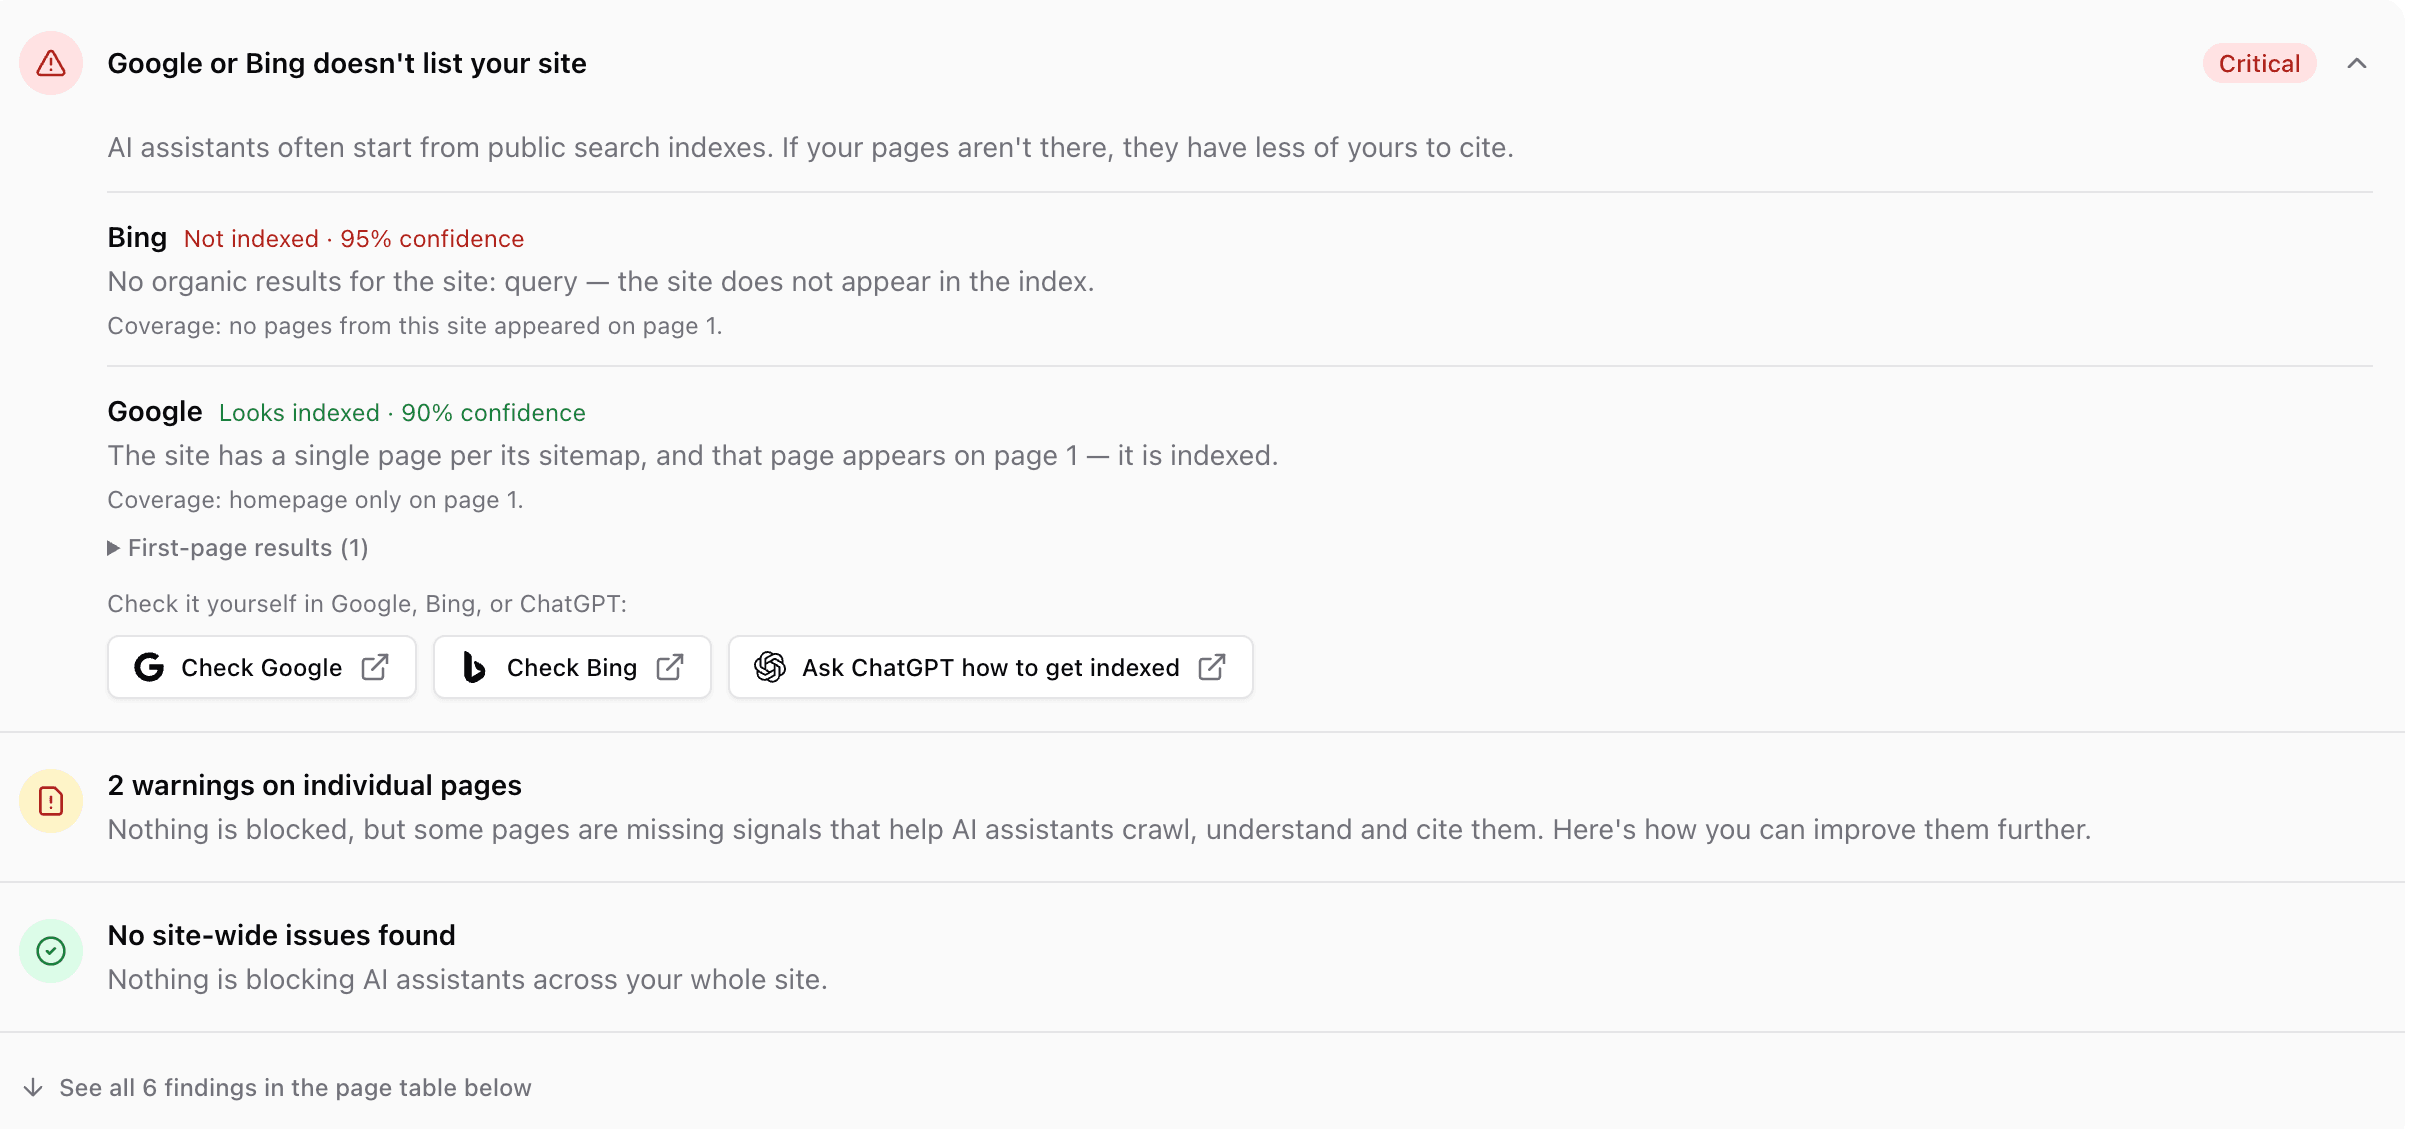Screen dimensions: 2409x1129
Task: Click the Google G logo icon
Action: tap(149, 667)
